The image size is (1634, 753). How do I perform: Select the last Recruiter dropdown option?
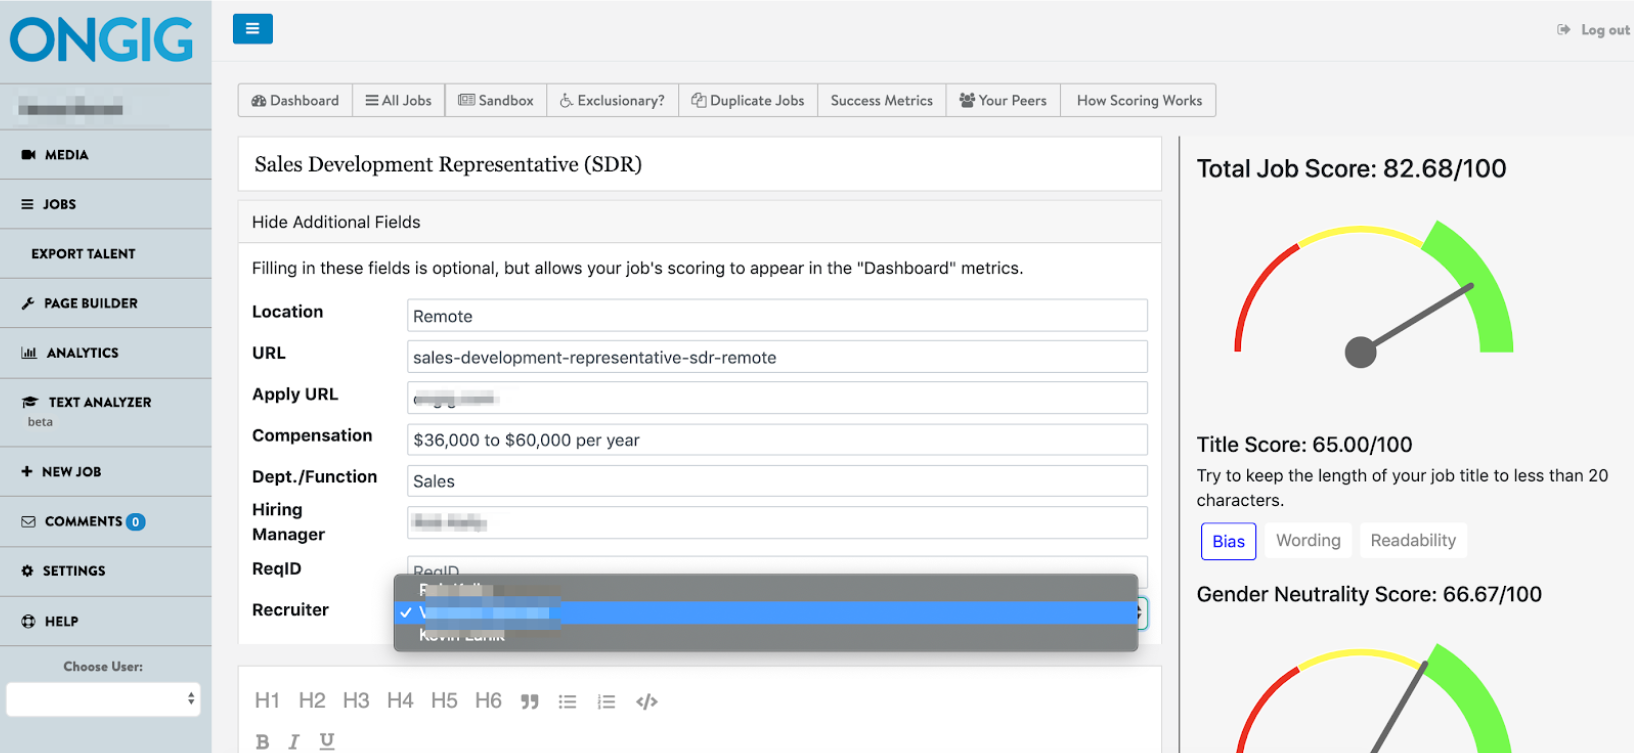coord(766,635)
